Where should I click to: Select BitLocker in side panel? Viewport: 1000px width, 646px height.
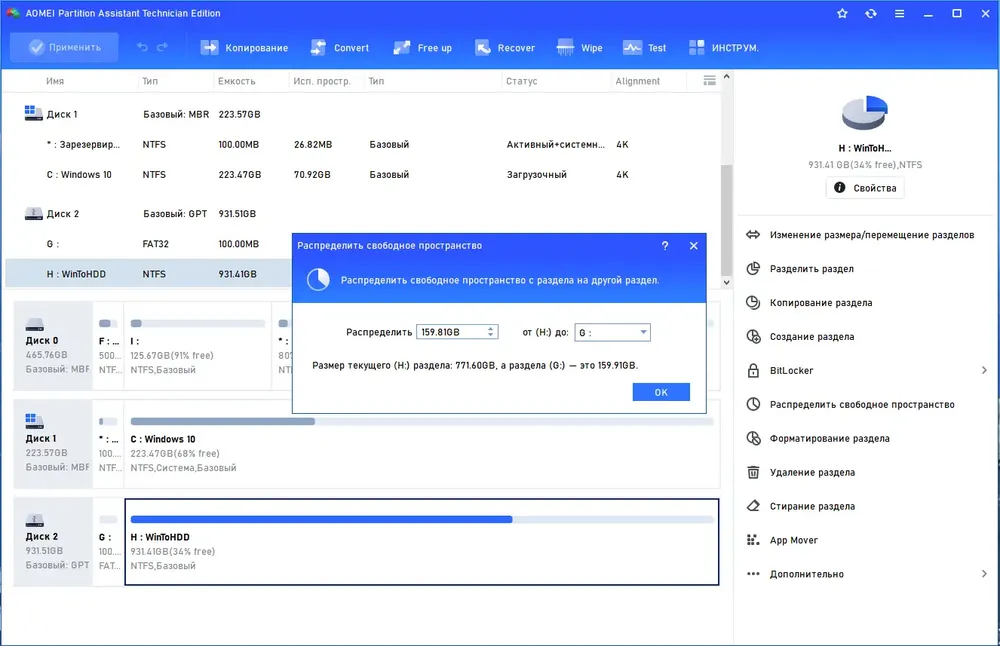coord(791,370)
